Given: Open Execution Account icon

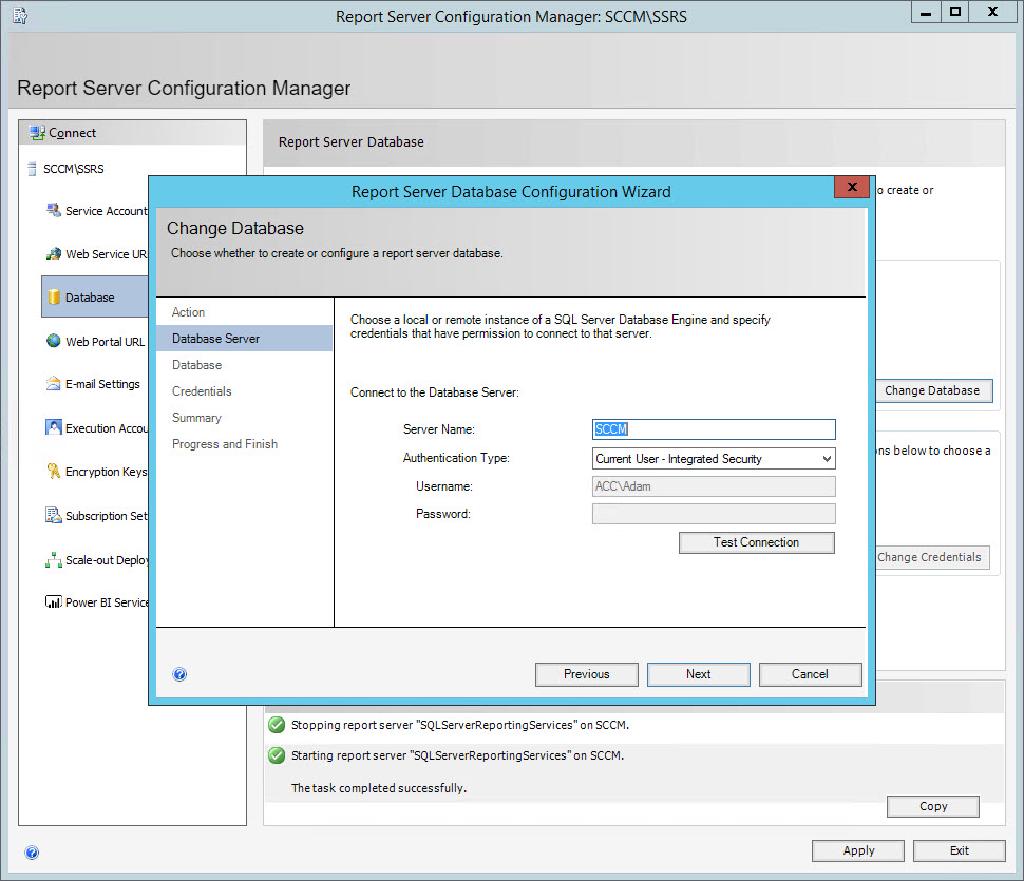Looking at the screenshot, I should (53, 428).
